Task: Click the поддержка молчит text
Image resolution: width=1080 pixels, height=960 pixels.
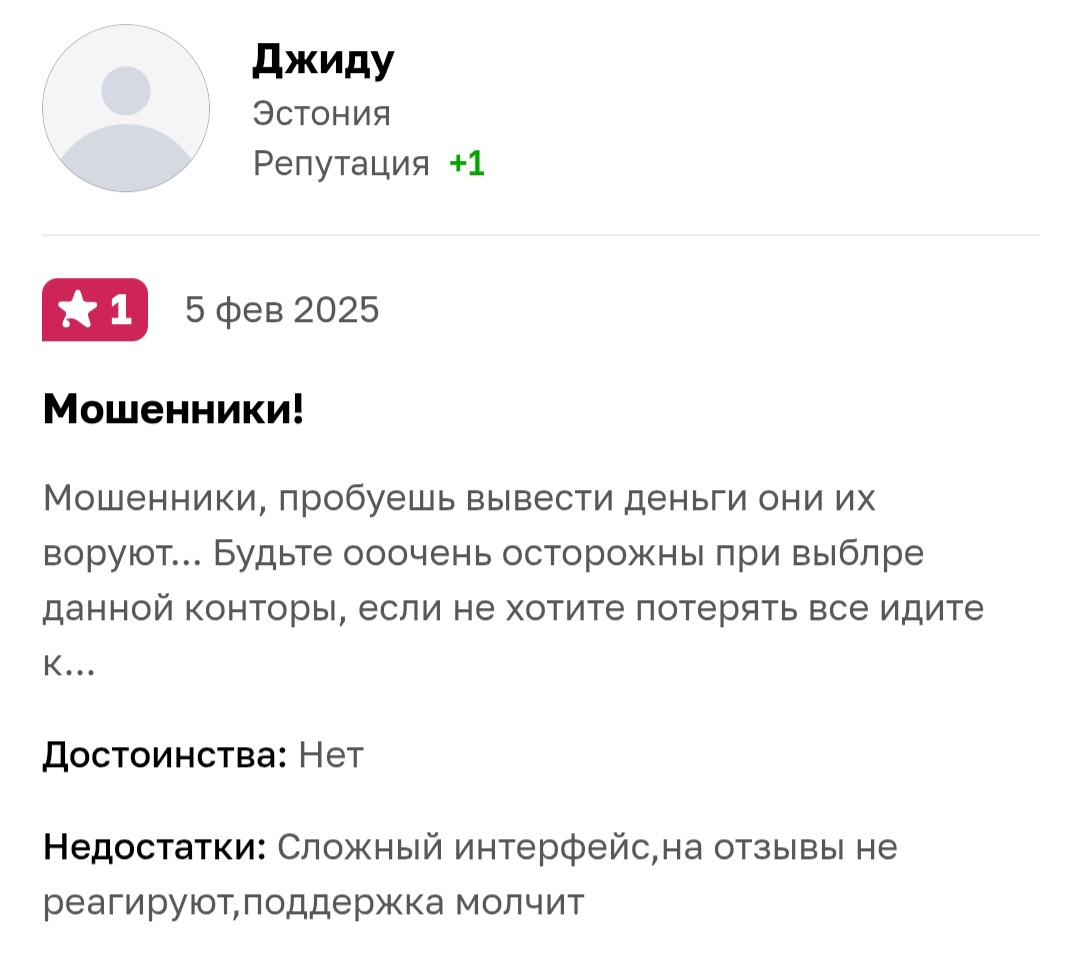Action: point(413,903)
